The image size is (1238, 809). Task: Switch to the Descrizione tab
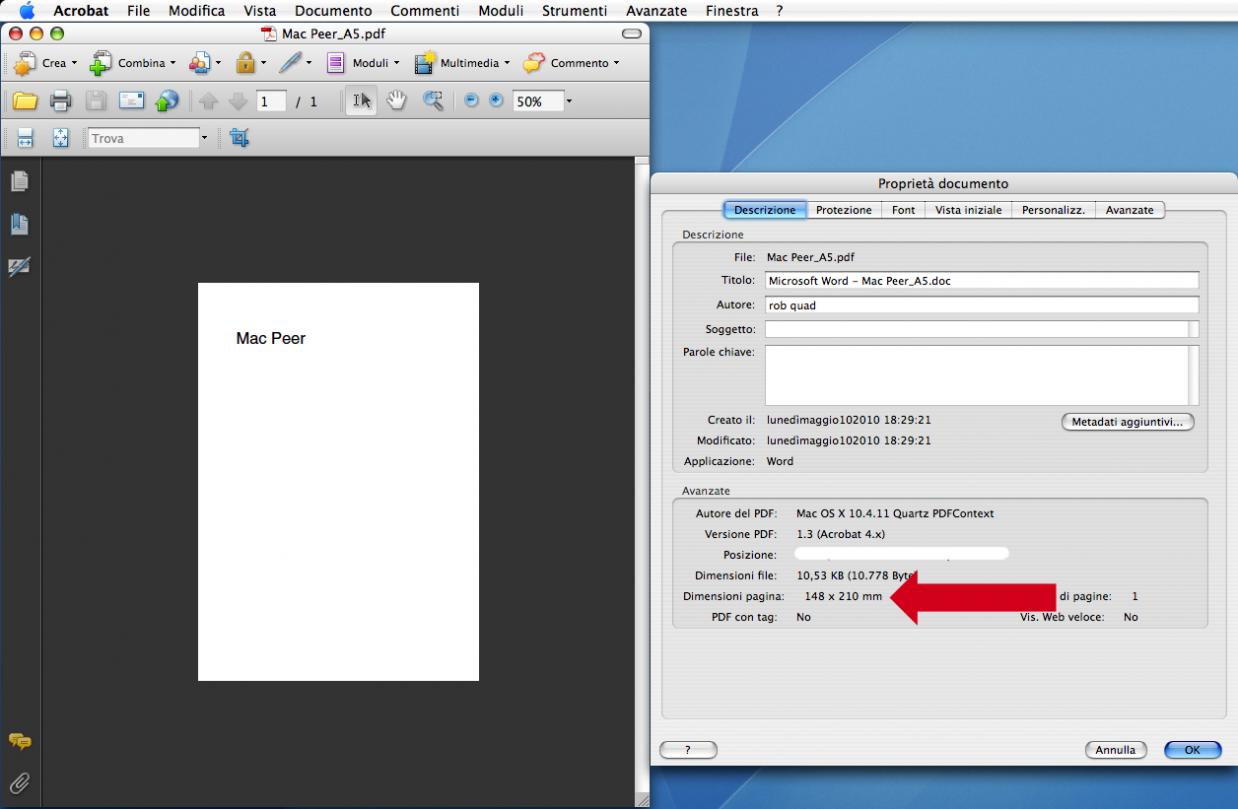coord(764,210)
